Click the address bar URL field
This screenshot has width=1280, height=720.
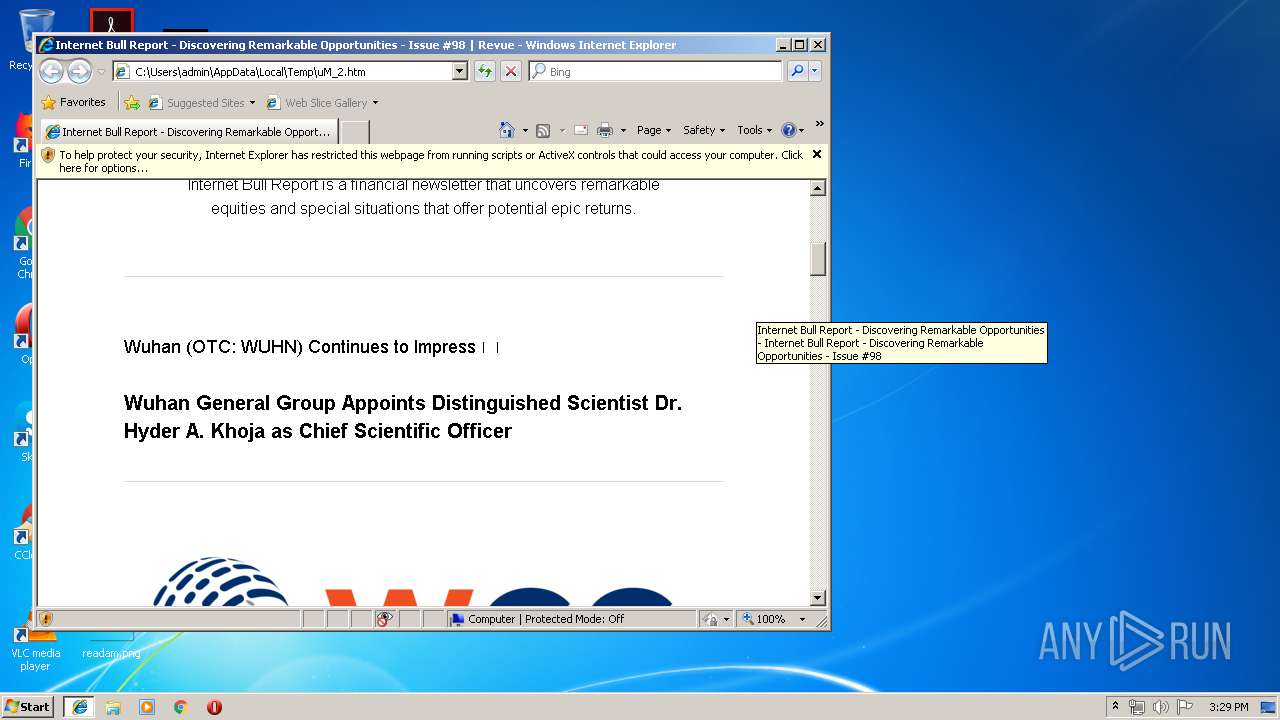coord(291,71)
